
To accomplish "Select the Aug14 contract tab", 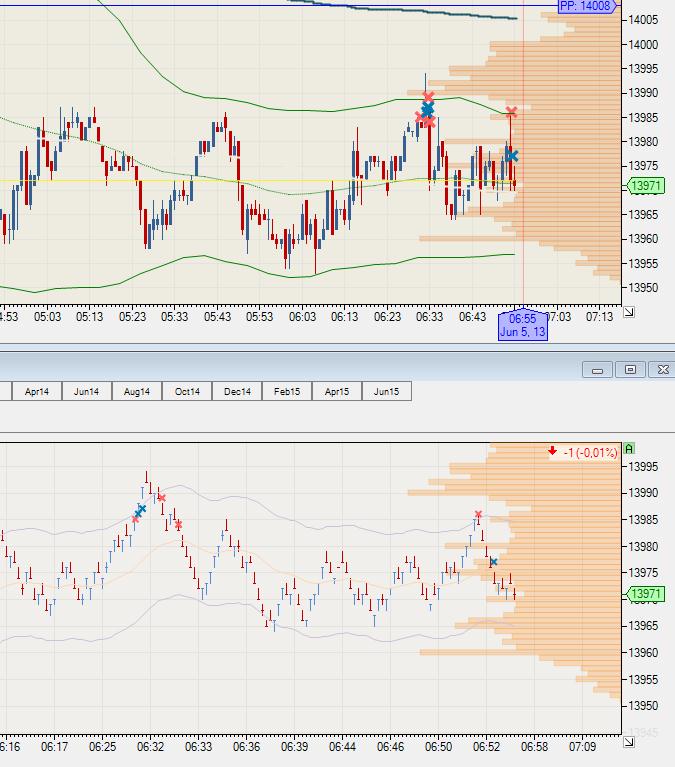I will 136,391.
